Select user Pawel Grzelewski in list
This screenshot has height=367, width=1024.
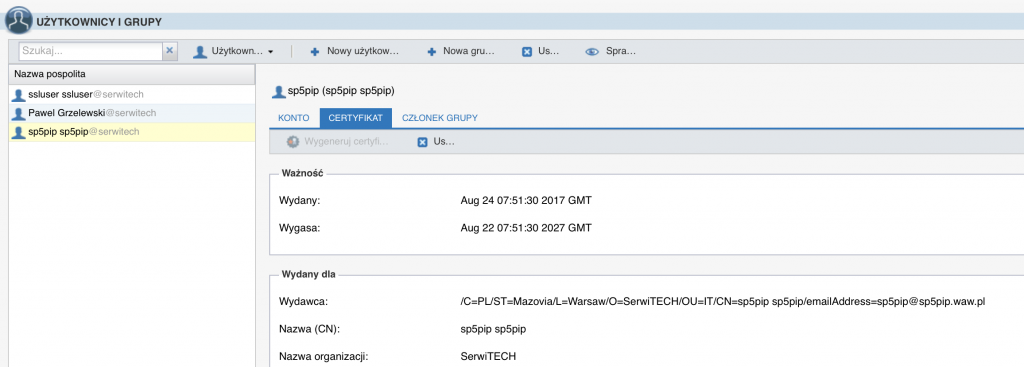click(132, 113)
